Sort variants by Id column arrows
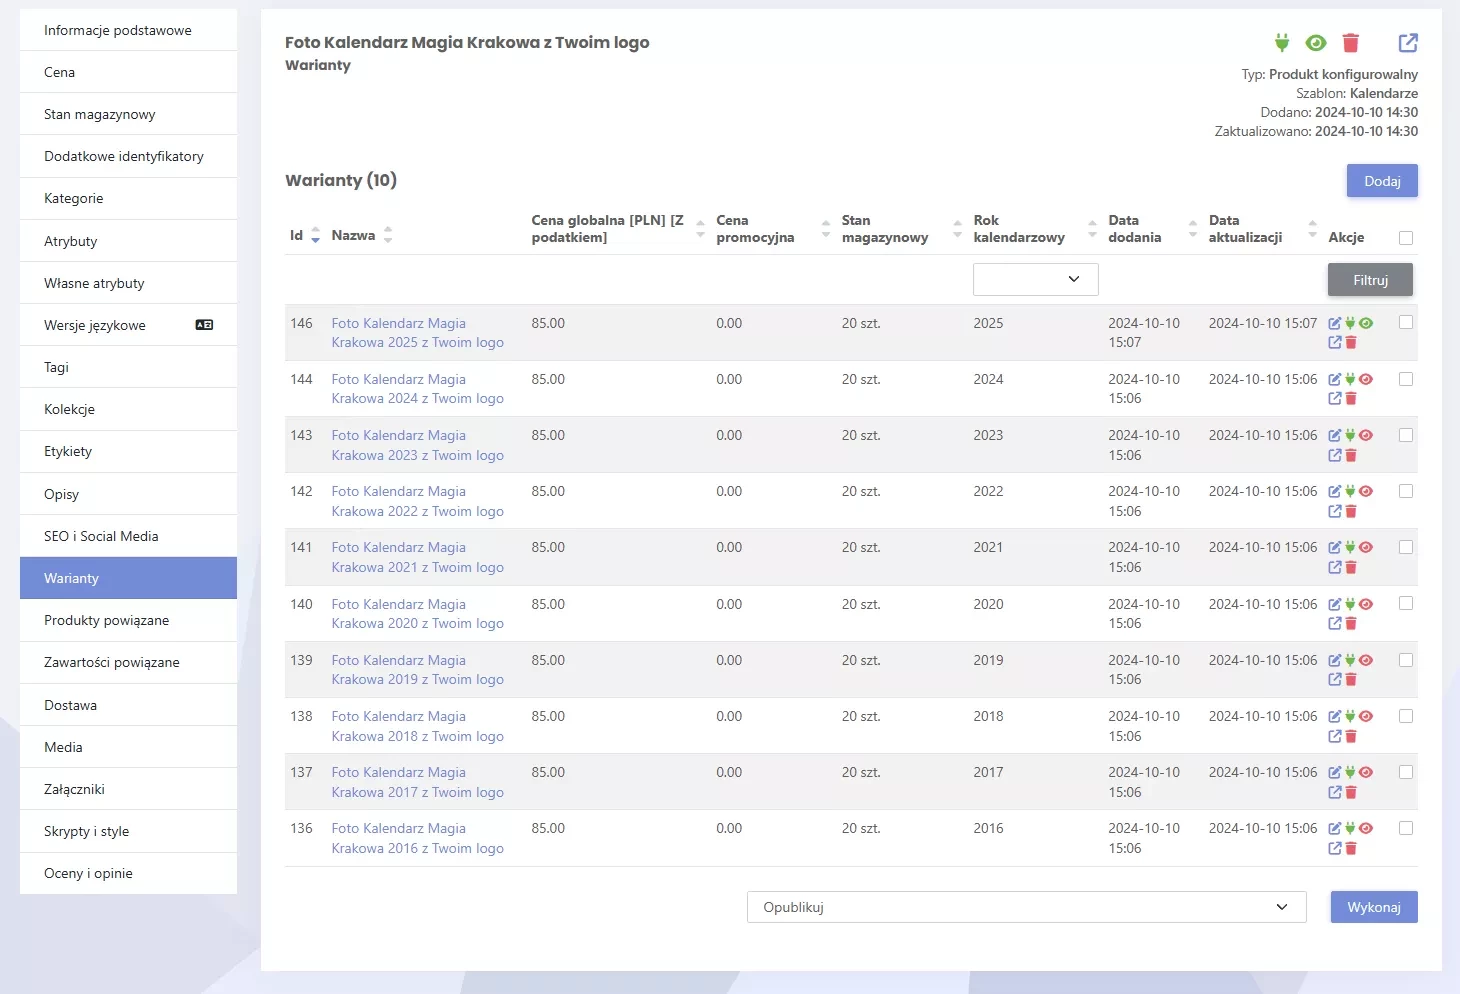This screenshot has width=1460, height=994. [315, 236]
